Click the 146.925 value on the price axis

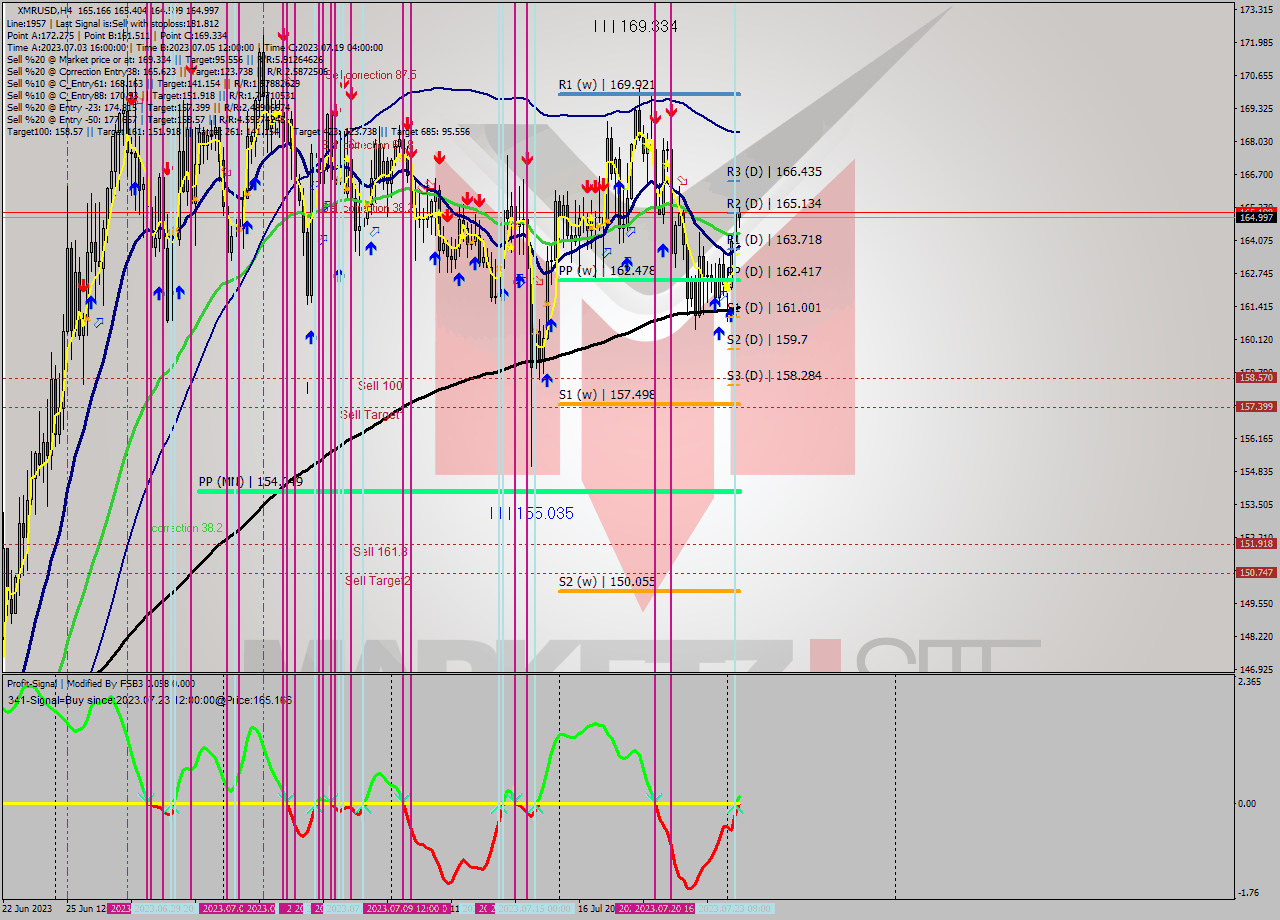pyautogui.click(x=1256, y=669)
